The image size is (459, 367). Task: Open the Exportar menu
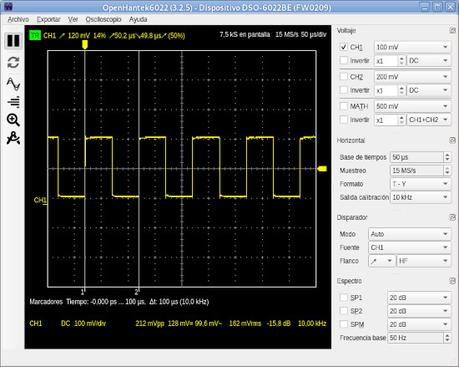[x=49, y=19]
